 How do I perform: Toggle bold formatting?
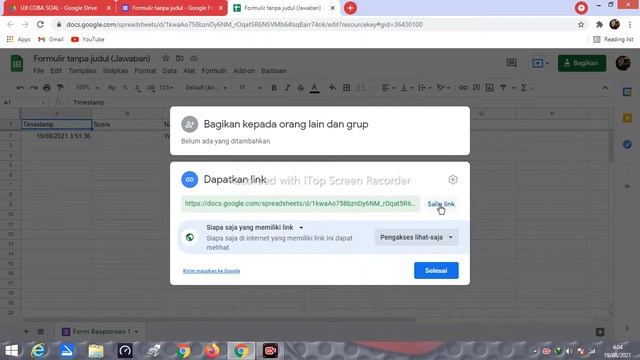pyautogui.click(x=274, y=88)
